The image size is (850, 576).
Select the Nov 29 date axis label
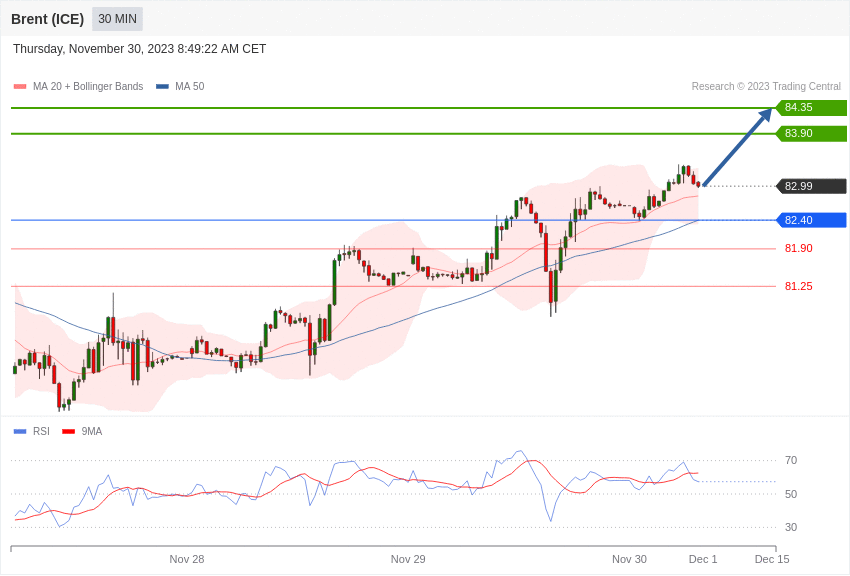click(x=408, y=559)
